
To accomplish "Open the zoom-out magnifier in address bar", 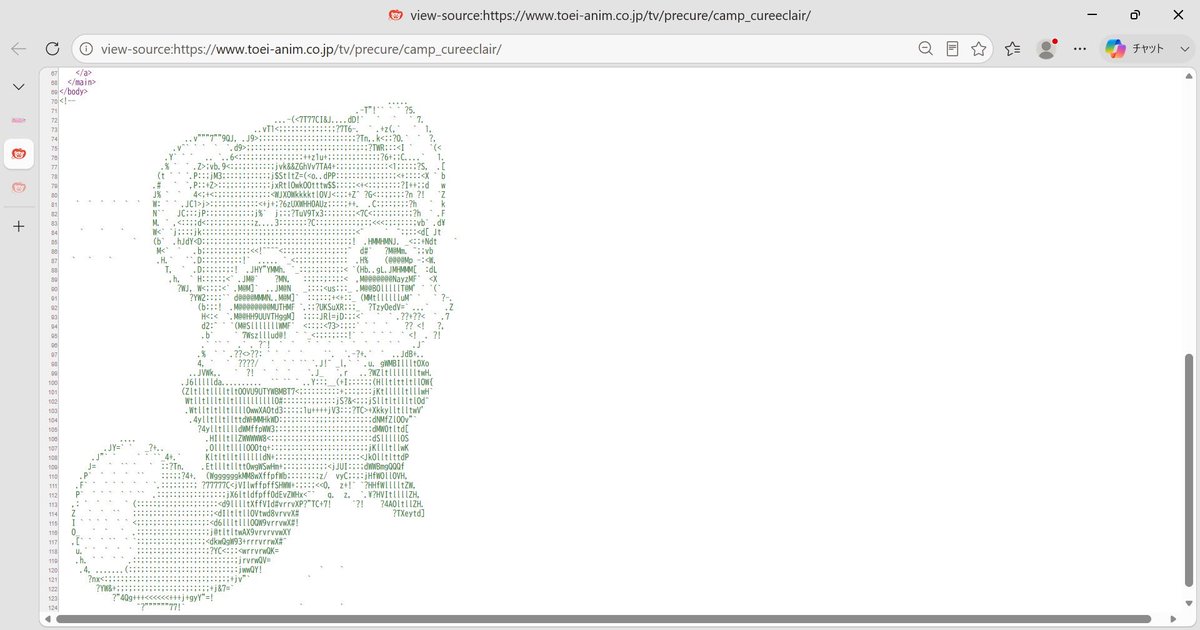I will (927, 48).
